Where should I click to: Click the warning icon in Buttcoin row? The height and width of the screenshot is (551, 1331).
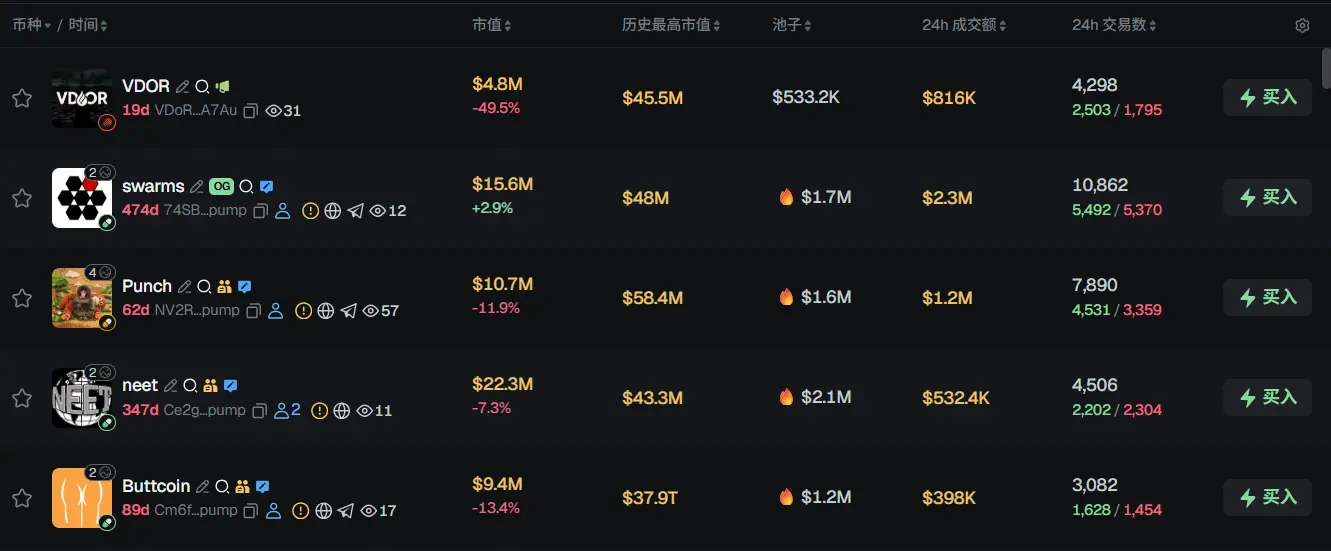(300, 511)
